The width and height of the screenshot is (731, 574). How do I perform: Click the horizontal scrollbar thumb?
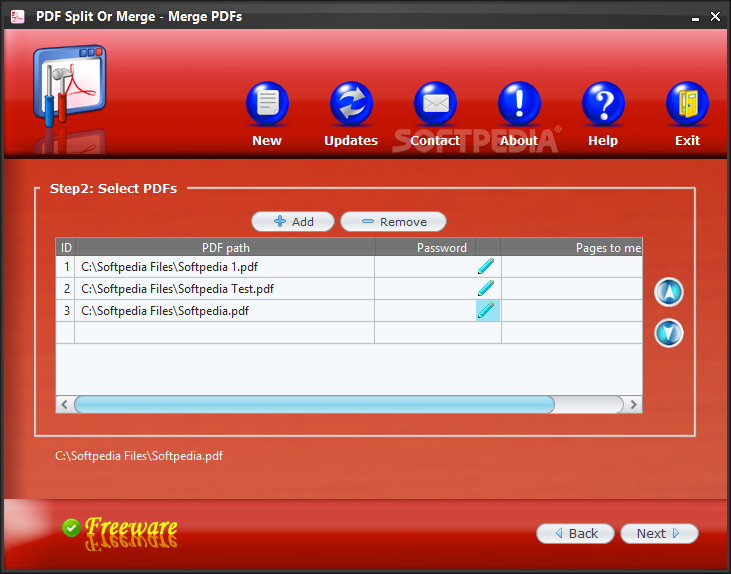[x=314, y=404]
